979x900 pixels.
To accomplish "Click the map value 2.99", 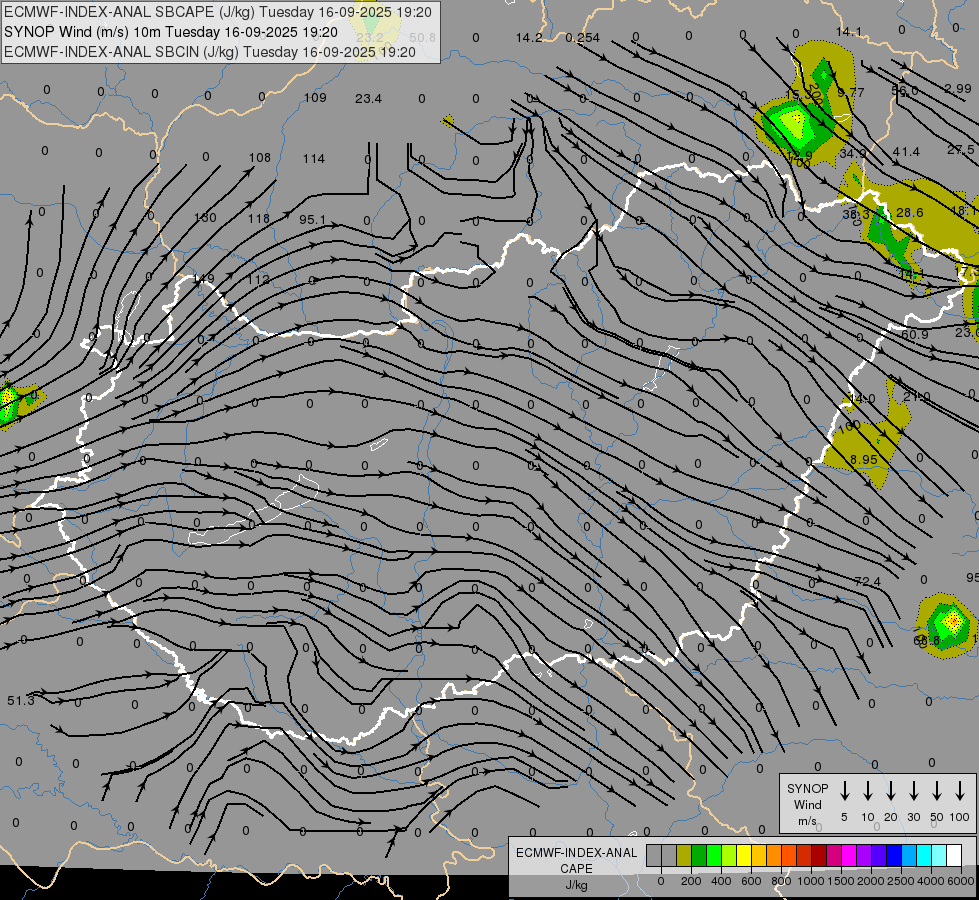I will click(958, 89).
